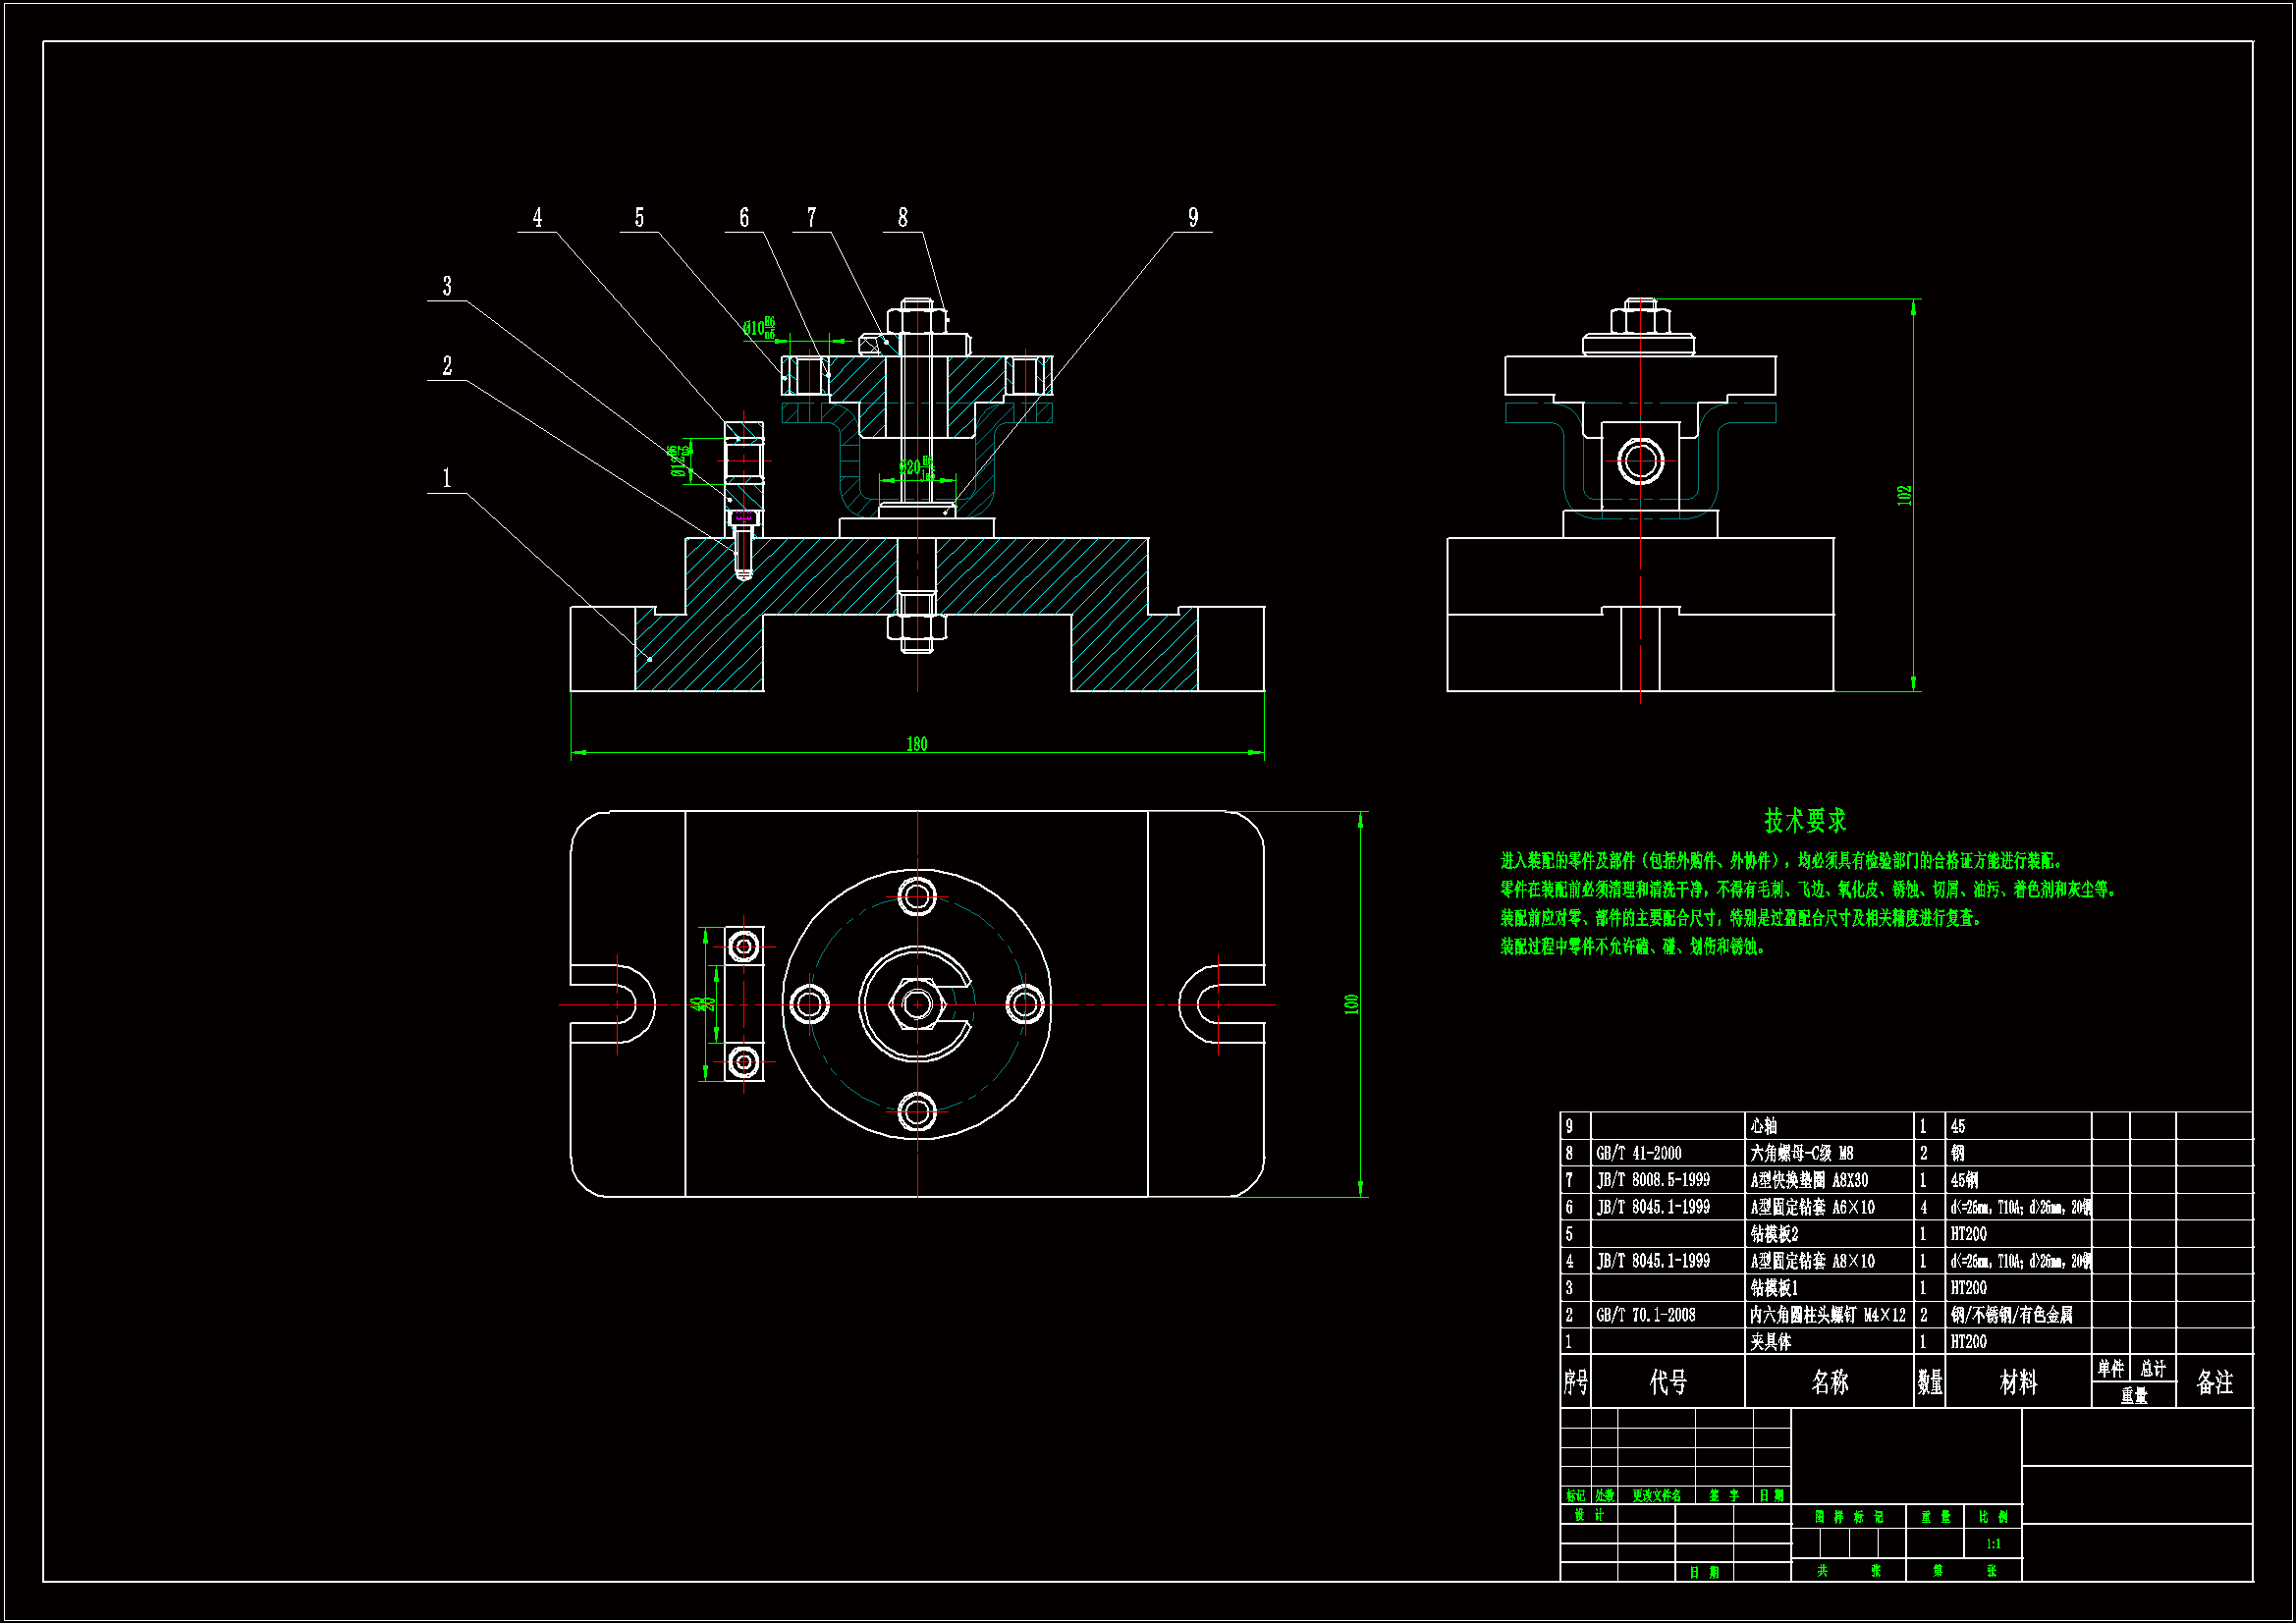Select the bottom bushing hole on circular plate
Screen dimensions: 2296x1623
click(917, 1111)
